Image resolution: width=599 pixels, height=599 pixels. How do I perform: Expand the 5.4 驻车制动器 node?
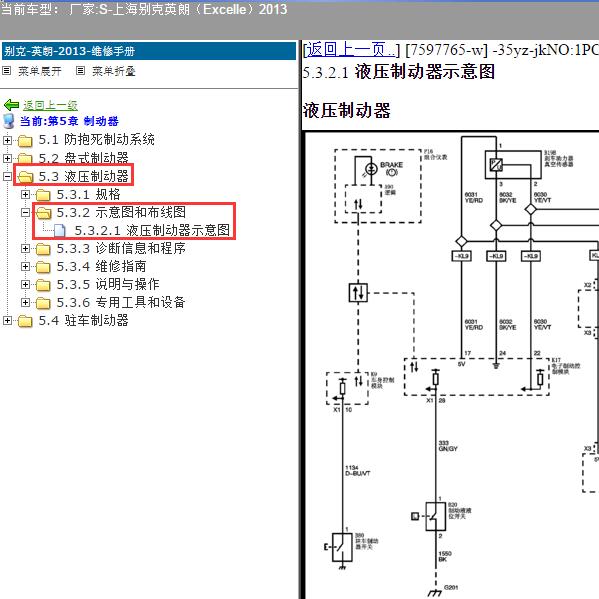click(7, 321)
